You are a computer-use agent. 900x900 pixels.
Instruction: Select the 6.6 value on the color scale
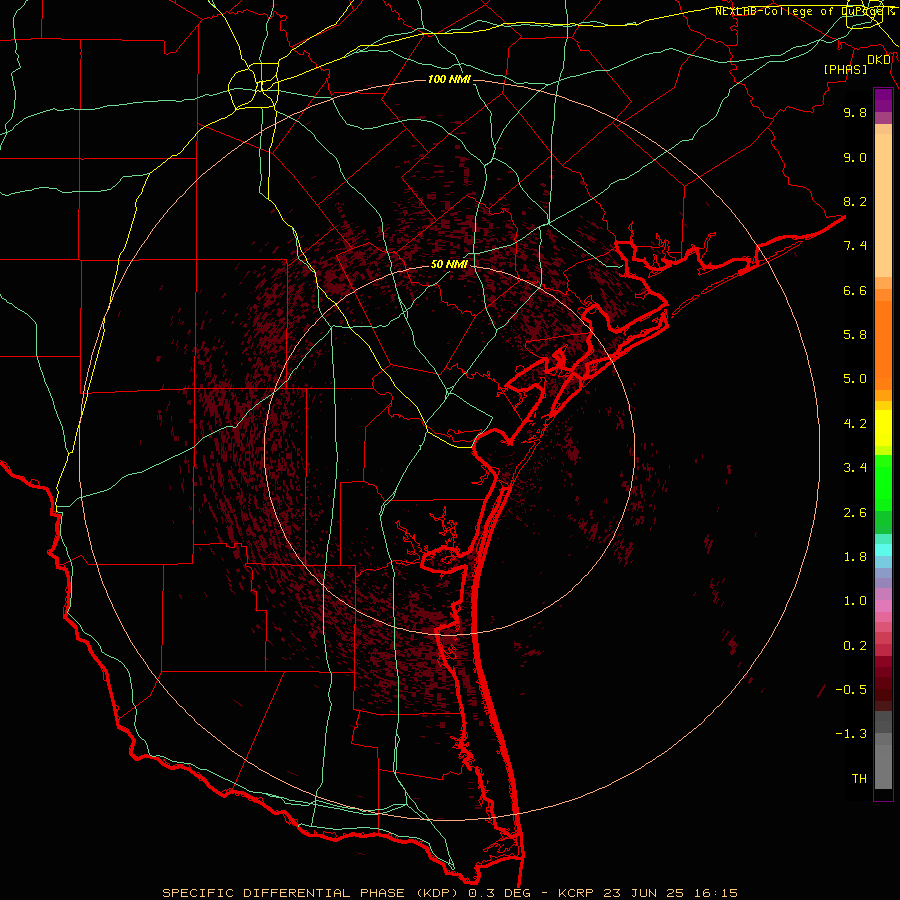coord(855,290)
